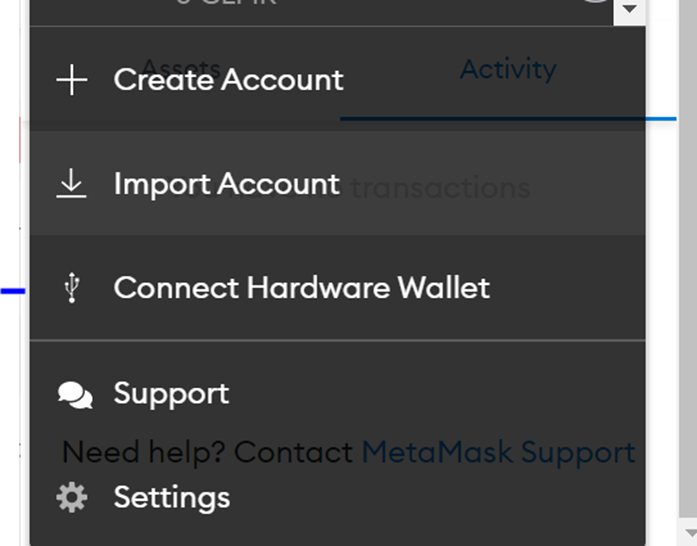
Task: Click the Settings gear icon
Action: tap(72, 498)
